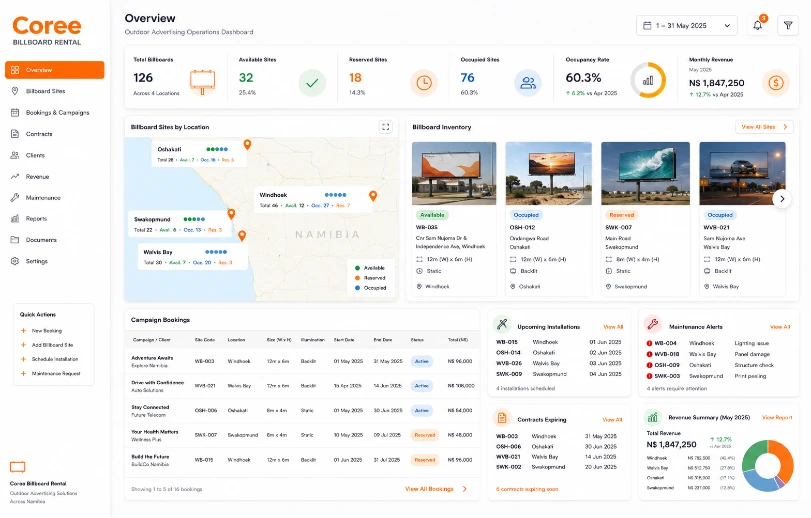811x518 pixels.
Task: Open the OSH-012 sunset billboard thumbnail
Action: 548,174
